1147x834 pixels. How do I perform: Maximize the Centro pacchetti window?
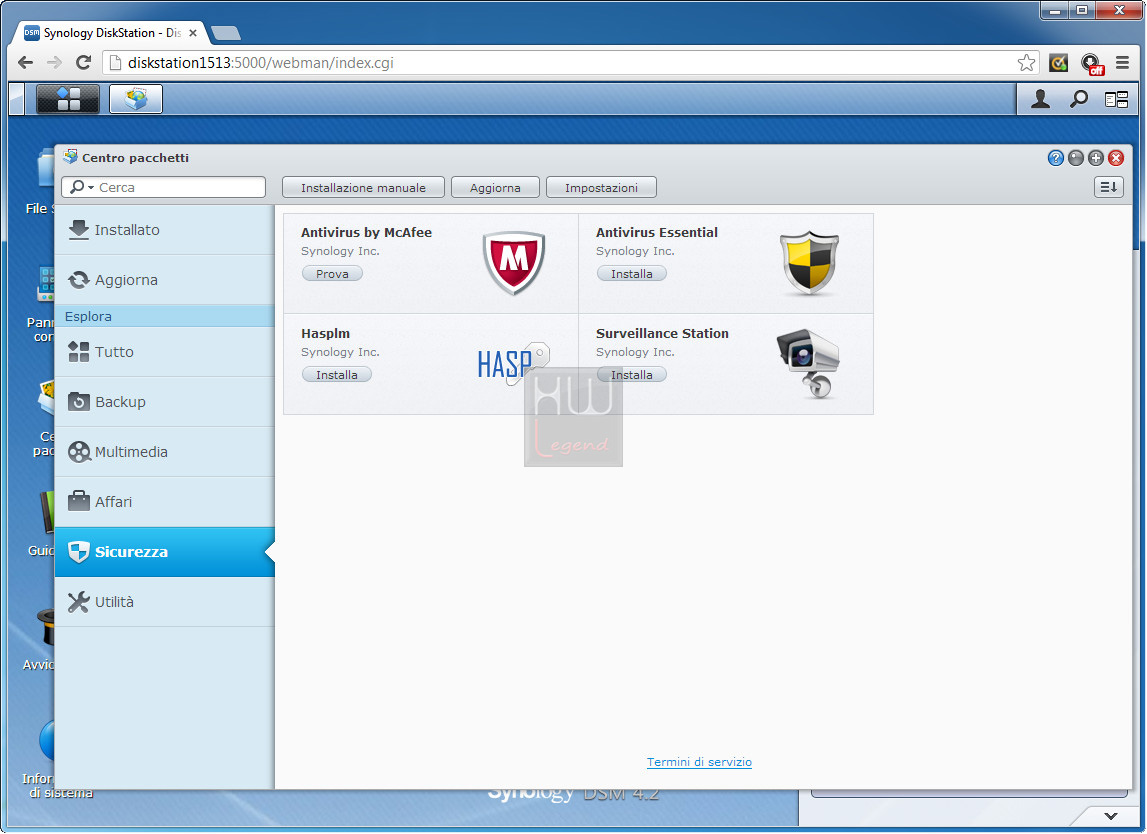(x=1096, y=158)
